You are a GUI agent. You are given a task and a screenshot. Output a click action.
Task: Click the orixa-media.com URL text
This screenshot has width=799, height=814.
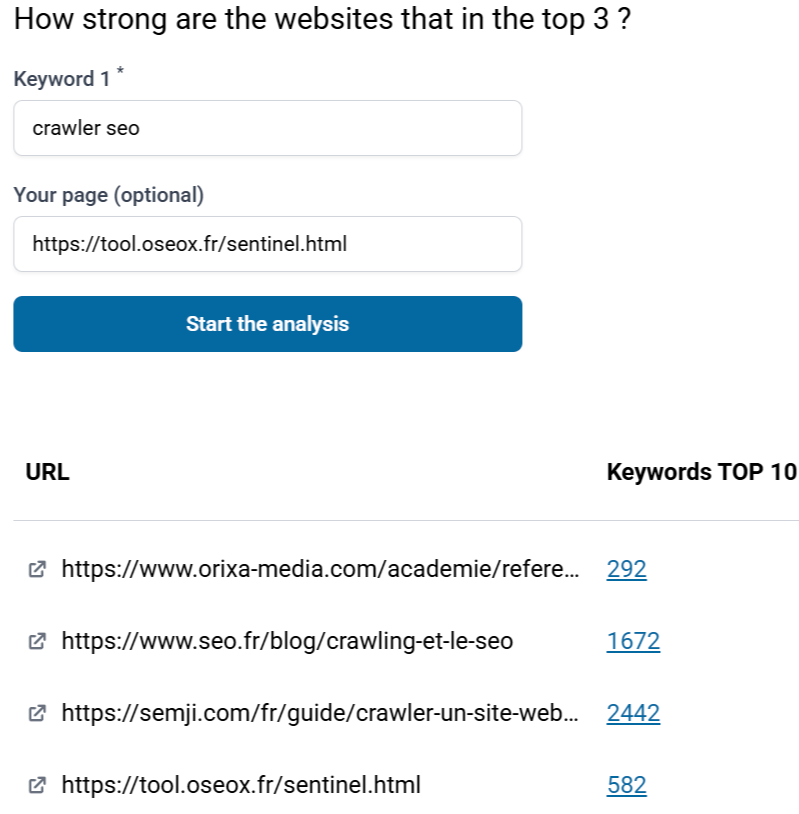[x=320, y=570]
